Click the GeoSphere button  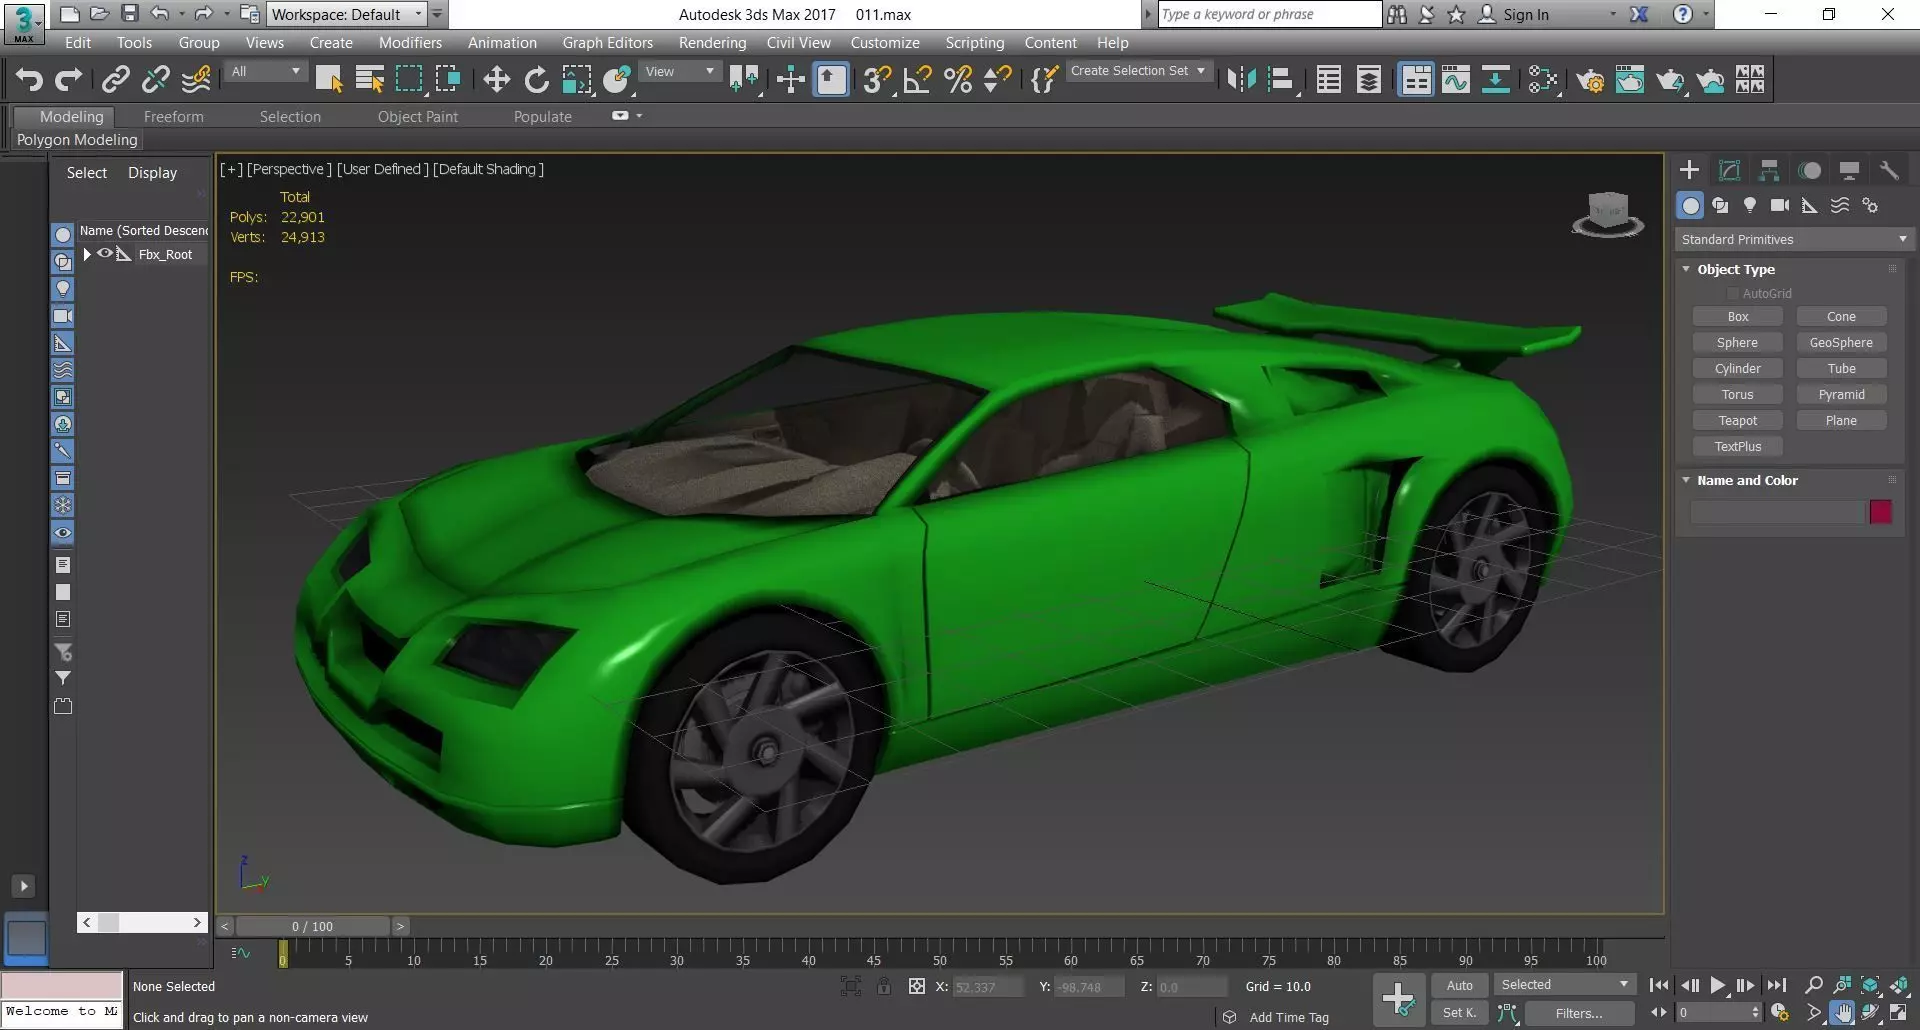[x=1840, y=342]
